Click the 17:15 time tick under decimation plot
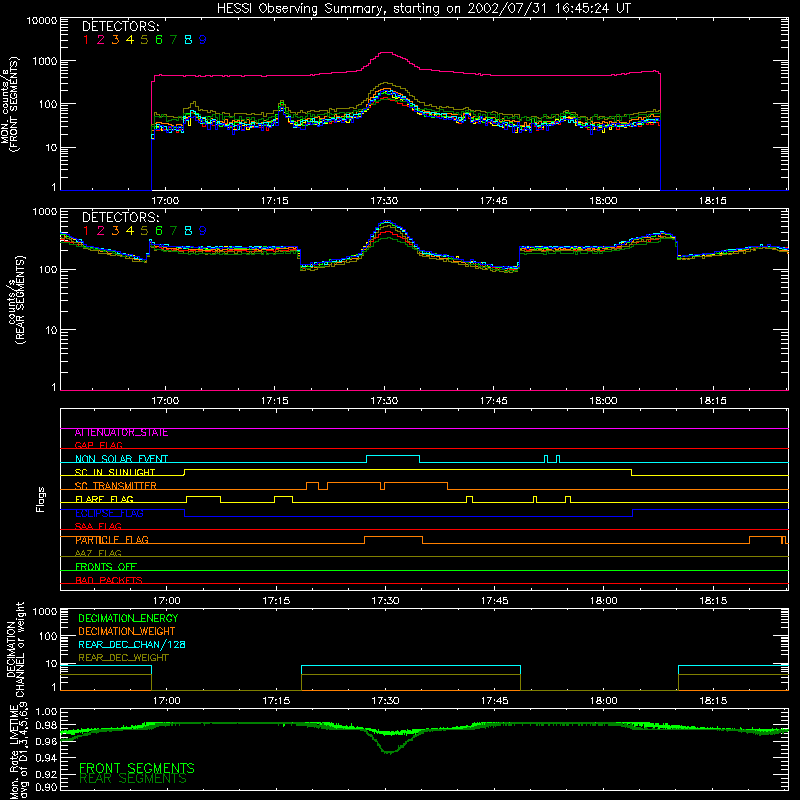Image resolution: width=800 pixels, height=800 pixels. click(276, 701)
